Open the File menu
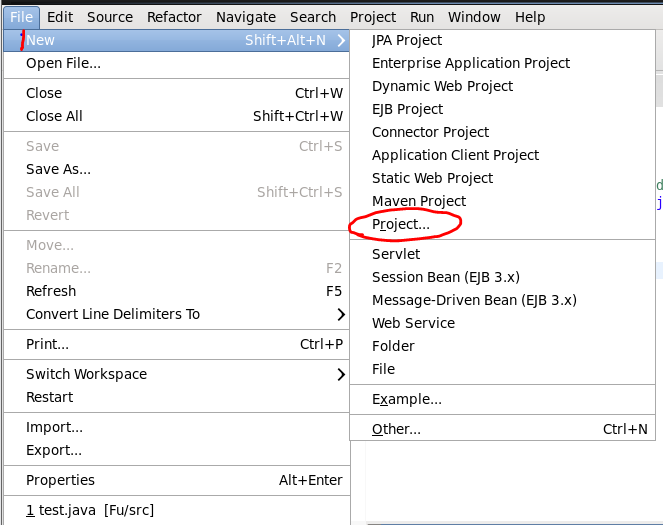This screenshot has width=663, height=525. click(21, 17)
